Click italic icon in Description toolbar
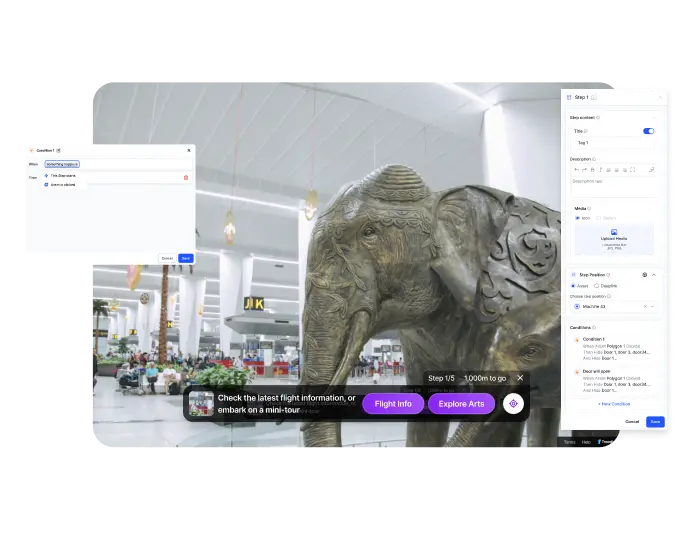The width and height of the screenshot is (696, 560). [x=601, y=170]
